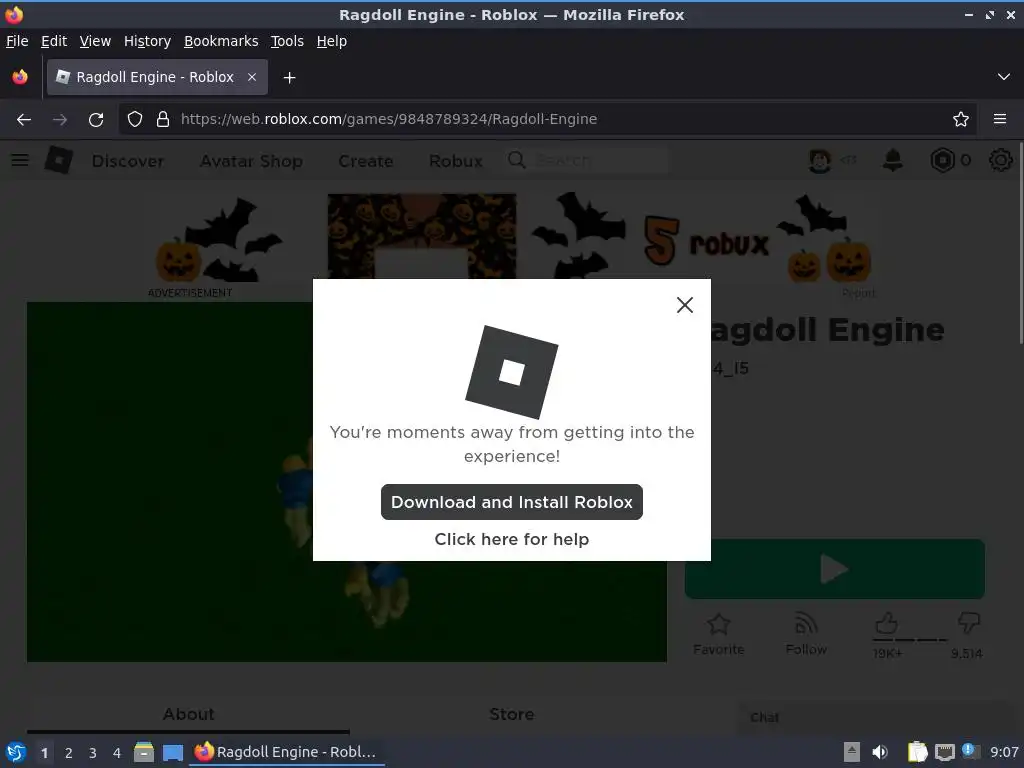
Task: Open the Robux nav link
Action: 456,161
